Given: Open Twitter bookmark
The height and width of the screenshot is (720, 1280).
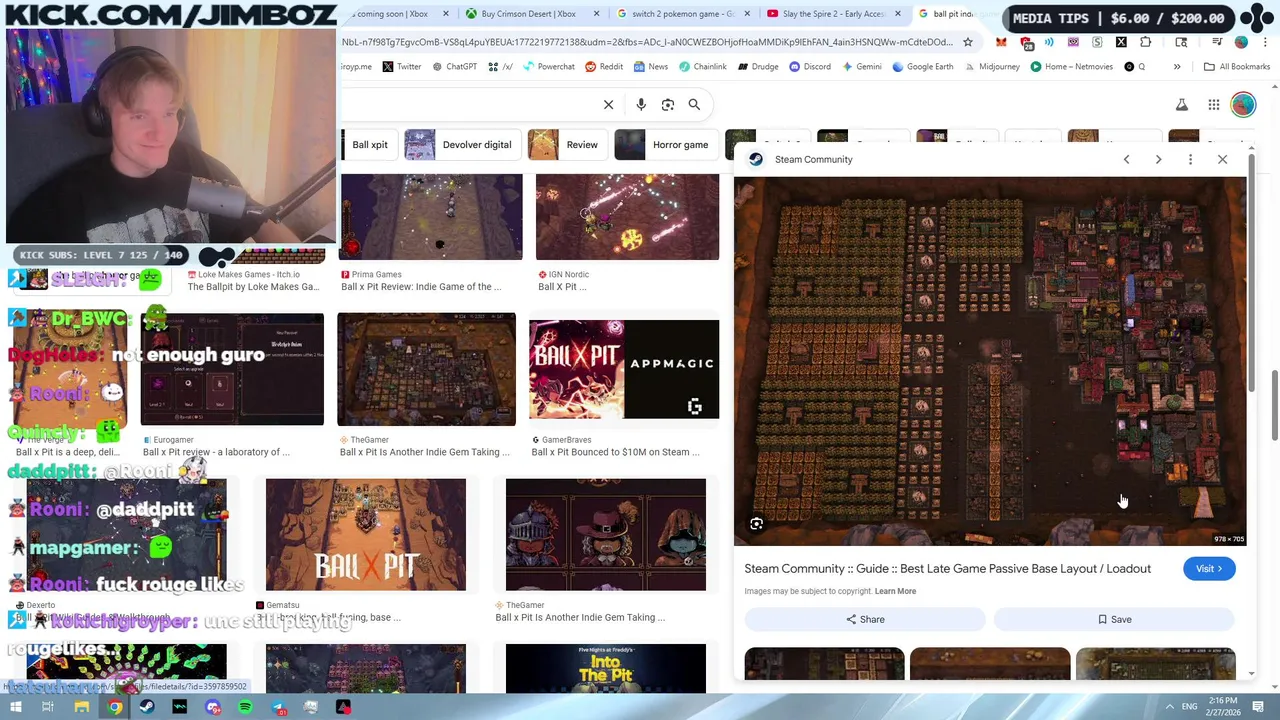Looking at the screenshot, I should pyautogui.click(x=402, y=67).
